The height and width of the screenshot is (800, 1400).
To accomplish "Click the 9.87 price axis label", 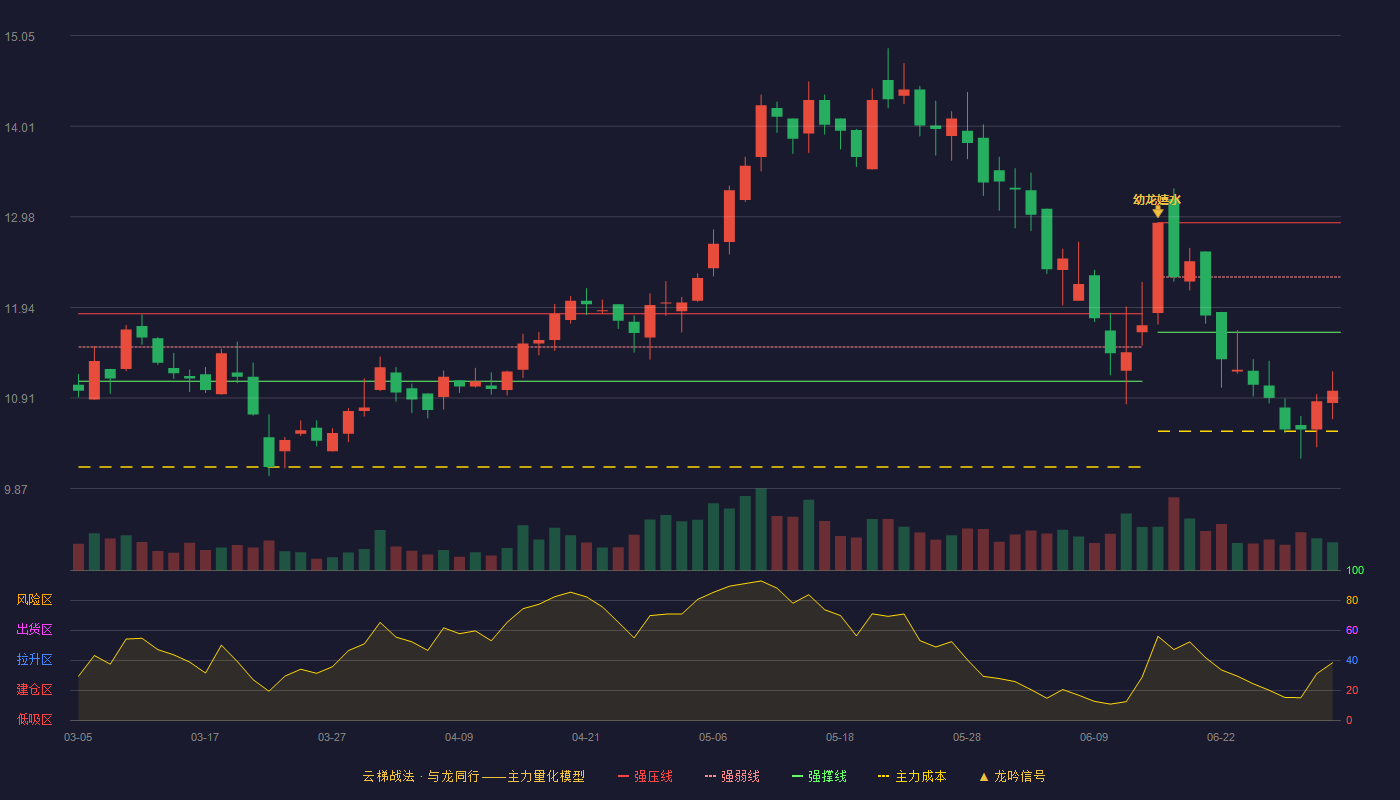I will (16, 490).
